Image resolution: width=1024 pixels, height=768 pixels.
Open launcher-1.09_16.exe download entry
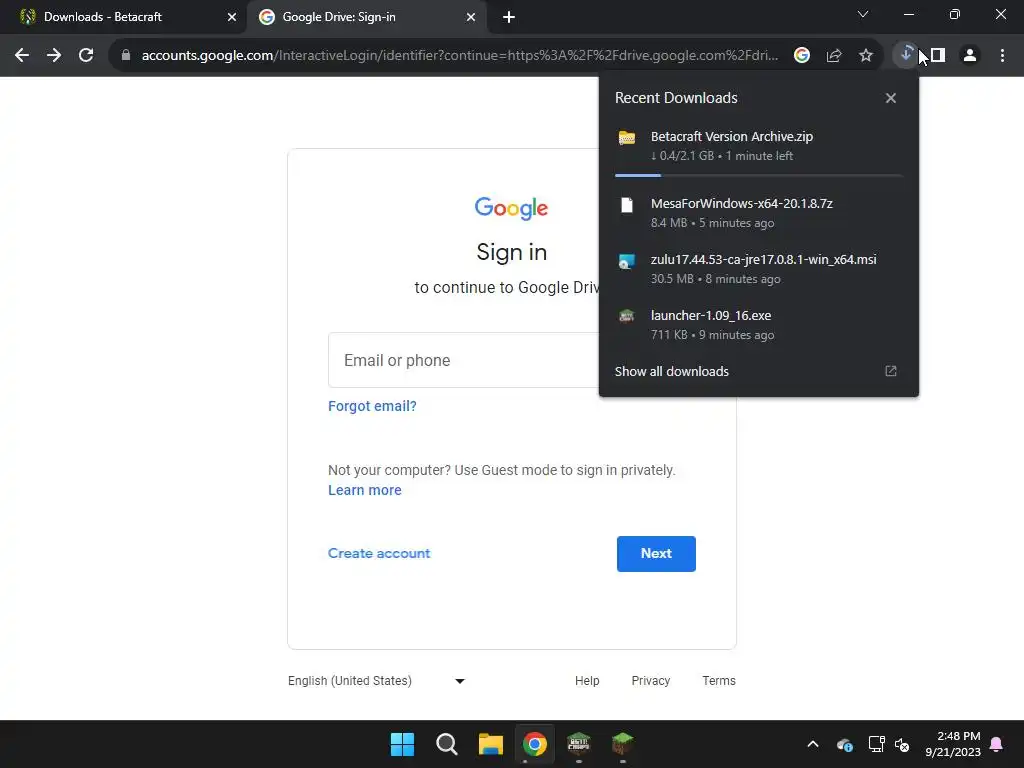pos(759,325)
